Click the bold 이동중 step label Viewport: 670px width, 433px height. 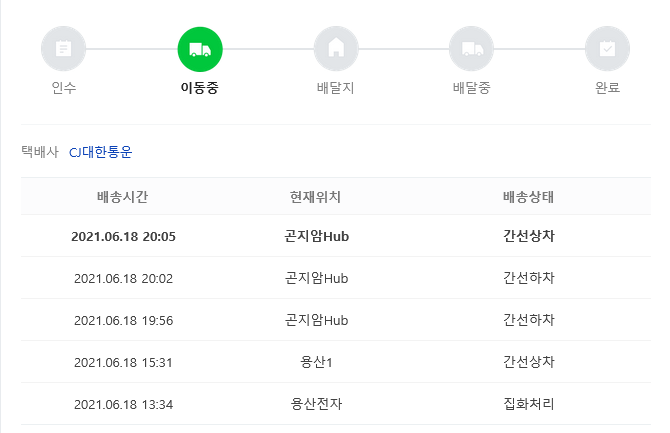(199, 88)
